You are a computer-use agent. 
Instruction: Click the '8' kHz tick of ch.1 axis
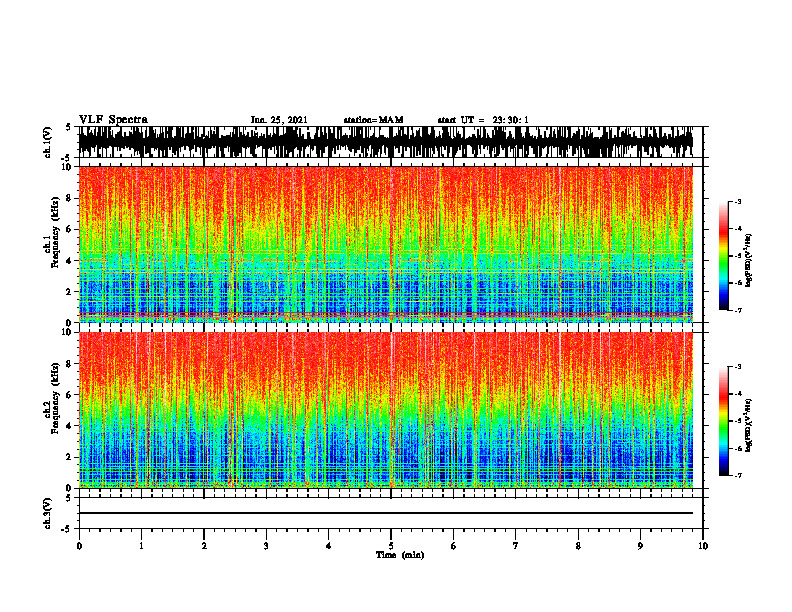point(69,198)
